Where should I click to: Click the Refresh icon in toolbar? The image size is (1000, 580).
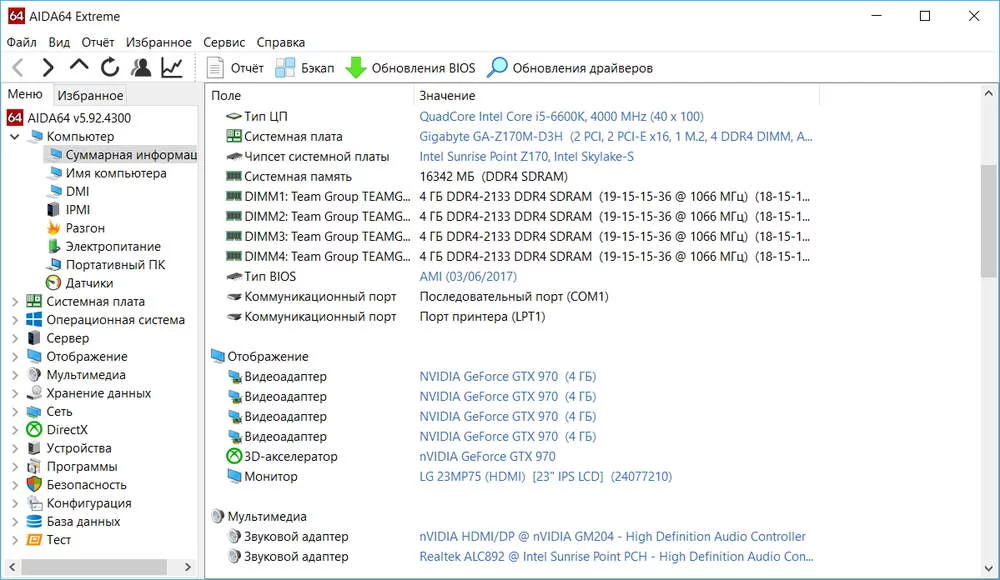(x=110, y=68)
